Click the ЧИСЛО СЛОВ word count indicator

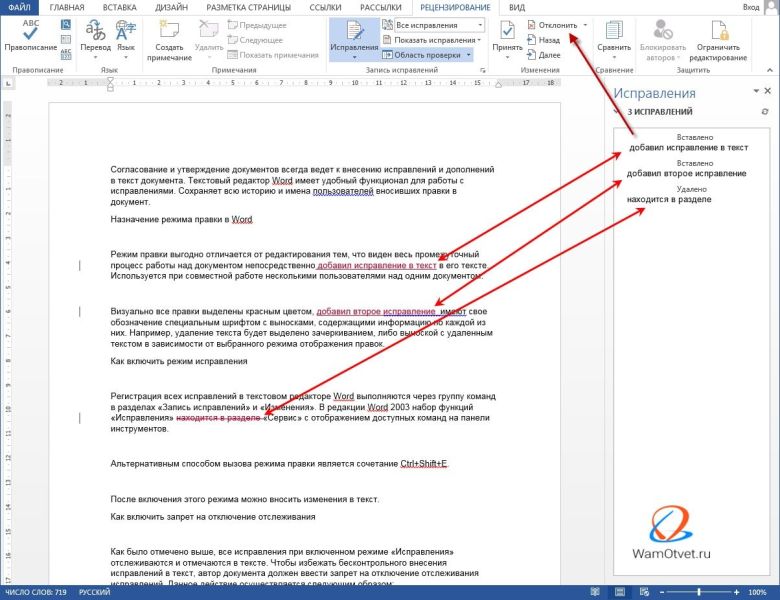point(35,592)
